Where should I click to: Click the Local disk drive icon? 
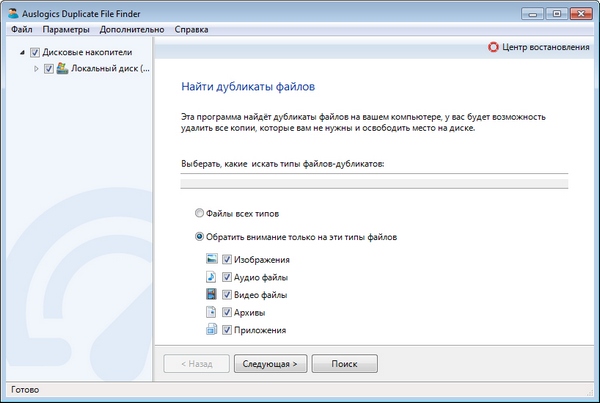pos(62,69)
